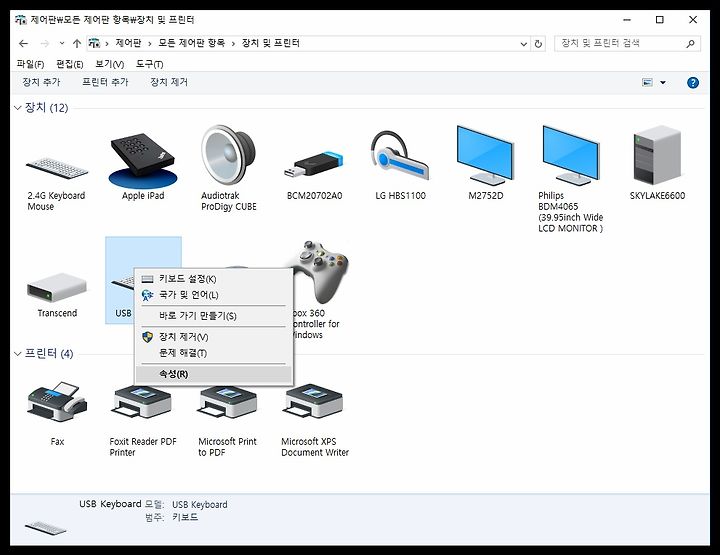Select the SKYLAKE6600 computer icon
This screenshot has height=555, width=720.
click(x=657, y=155)
